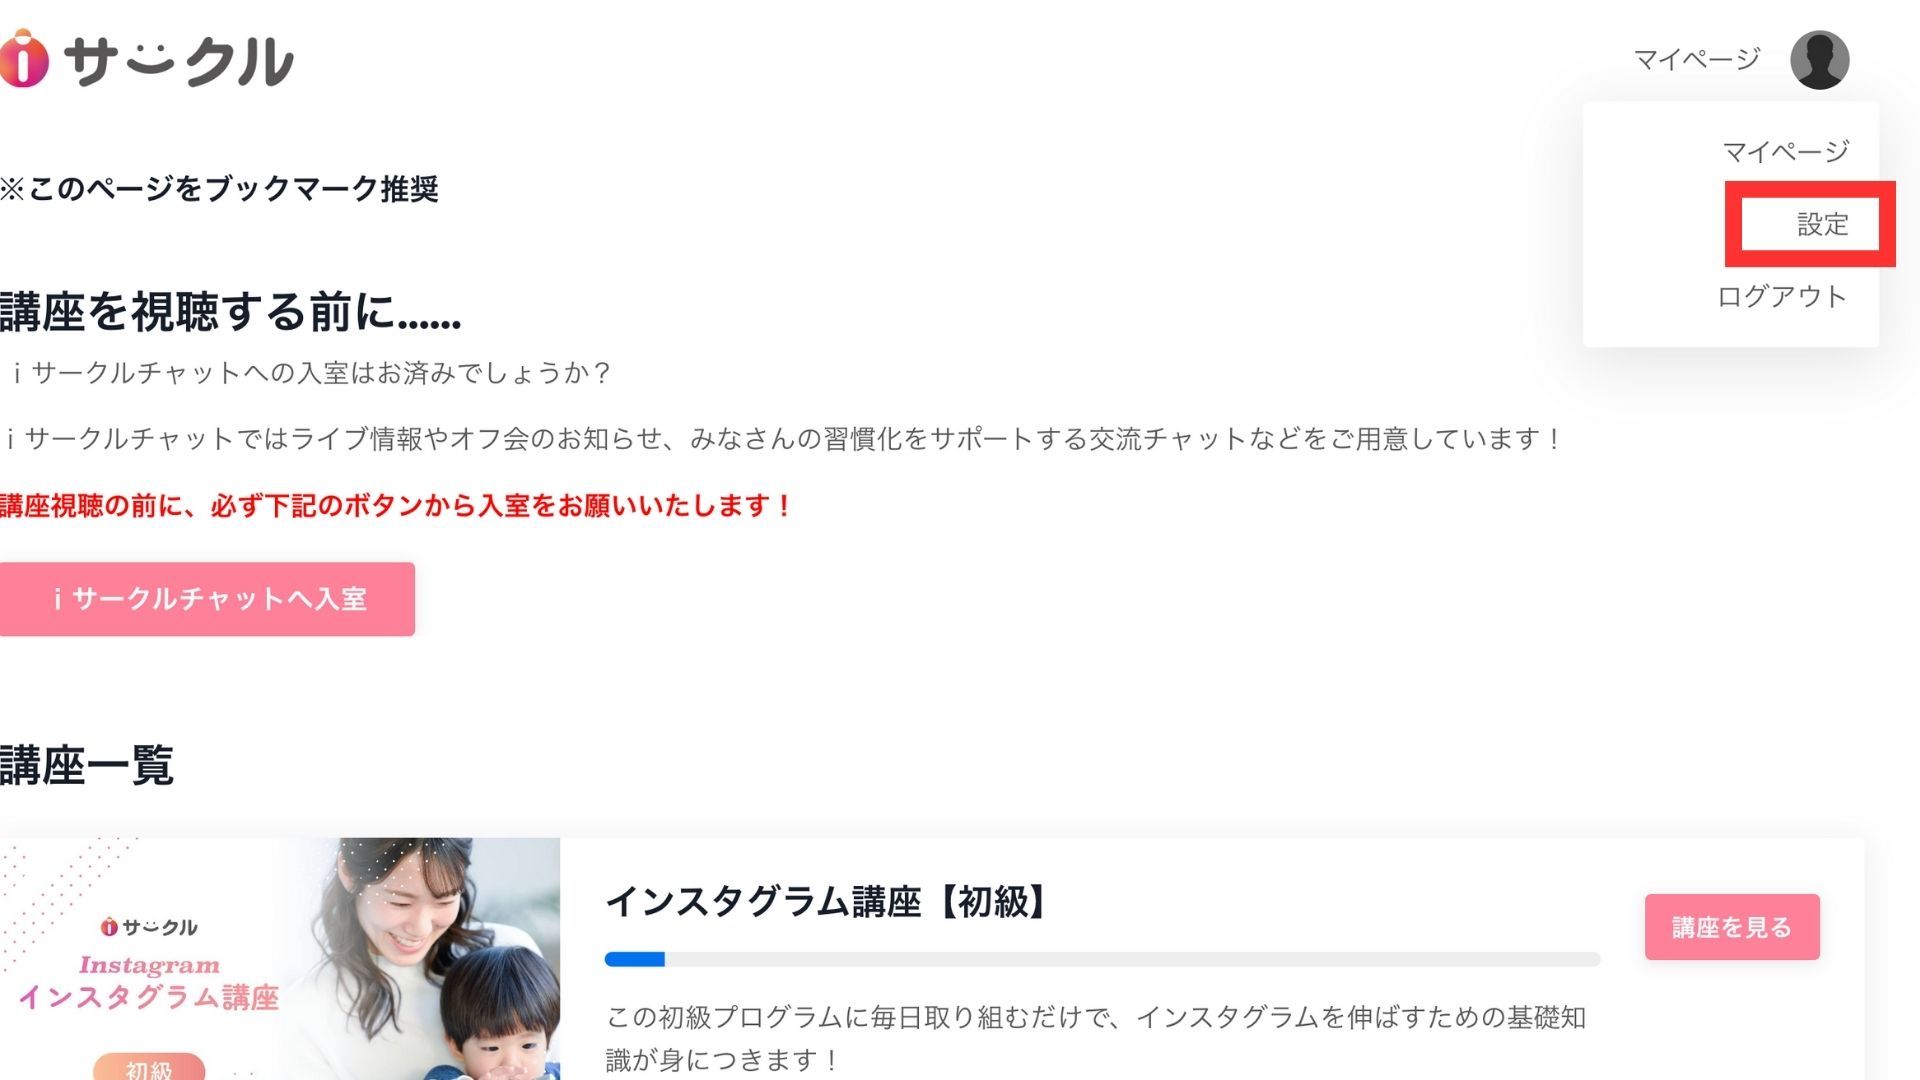The height and width of the screenshot is (1080, 1920).
Task: Enter chat via iサークルチャットへ入室 button
Action: (x=207, y=599)
